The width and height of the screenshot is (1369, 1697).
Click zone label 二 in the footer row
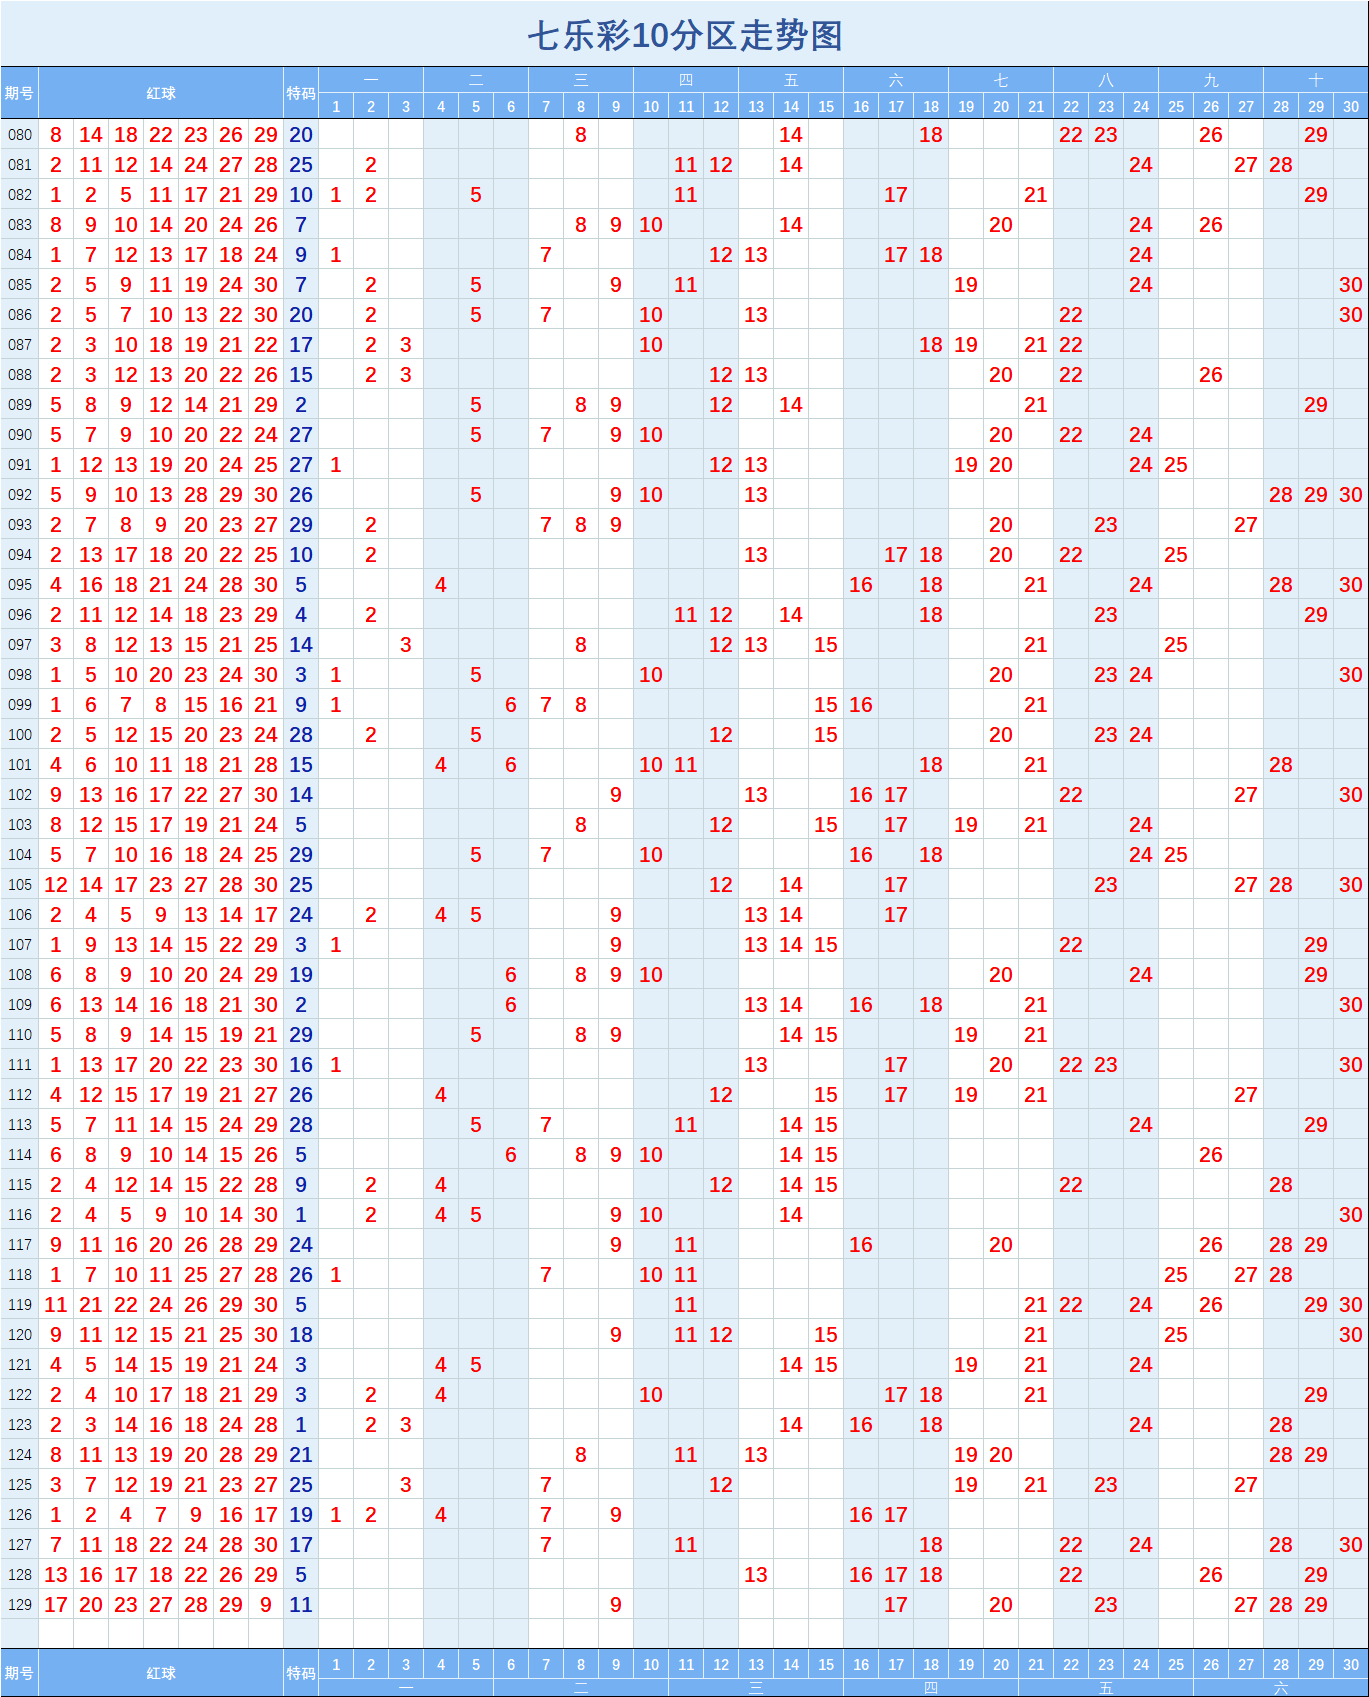tap(581, 1688)
